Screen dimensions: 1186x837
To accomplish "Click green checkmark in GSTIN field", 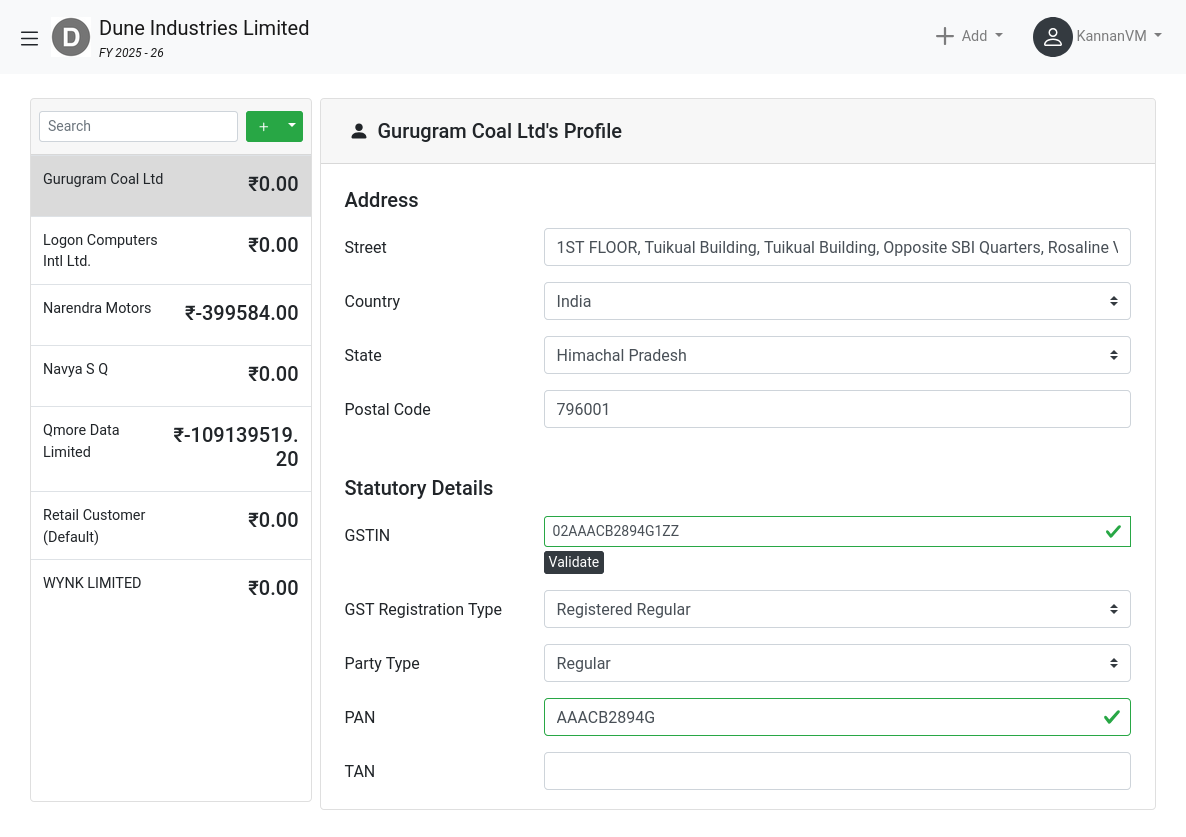I will point(1113,532).
